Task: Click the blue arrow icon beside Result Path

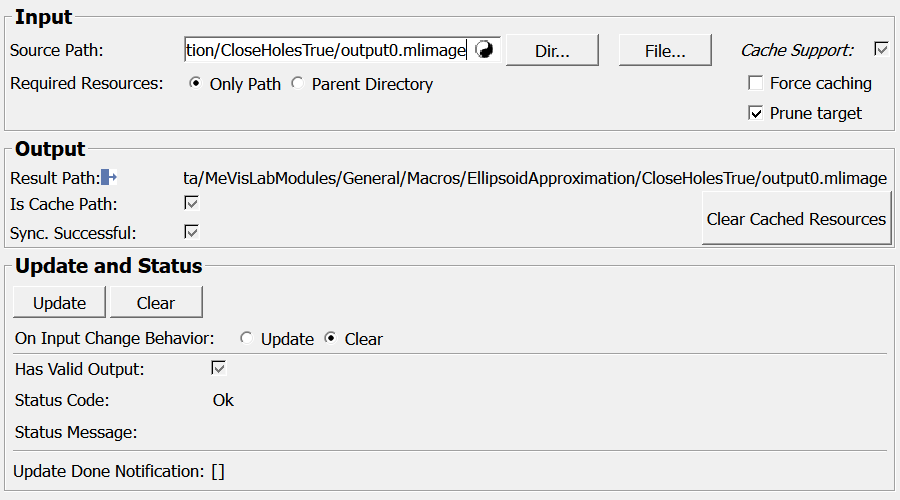Action: click(x=109, y=178)
